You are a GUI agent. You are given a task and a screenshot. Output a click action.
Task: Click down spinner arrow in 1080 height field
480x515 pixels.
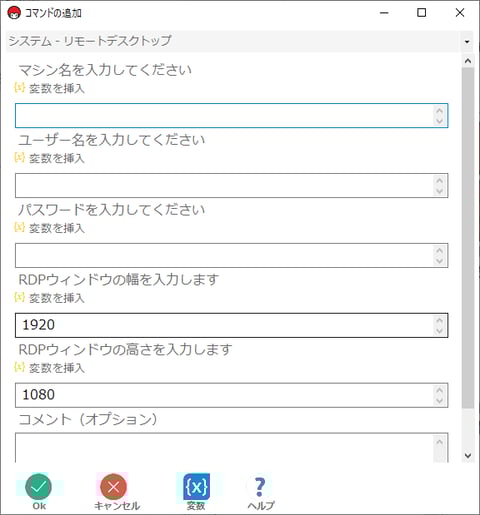(439, 401)
